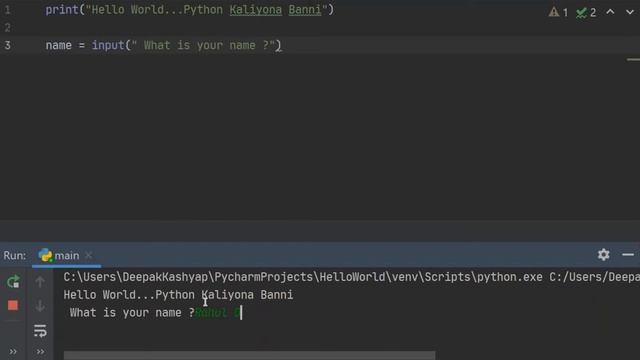The image size is (640, 360).
Task: Close the main run tab
Action: tap(89, 256)
